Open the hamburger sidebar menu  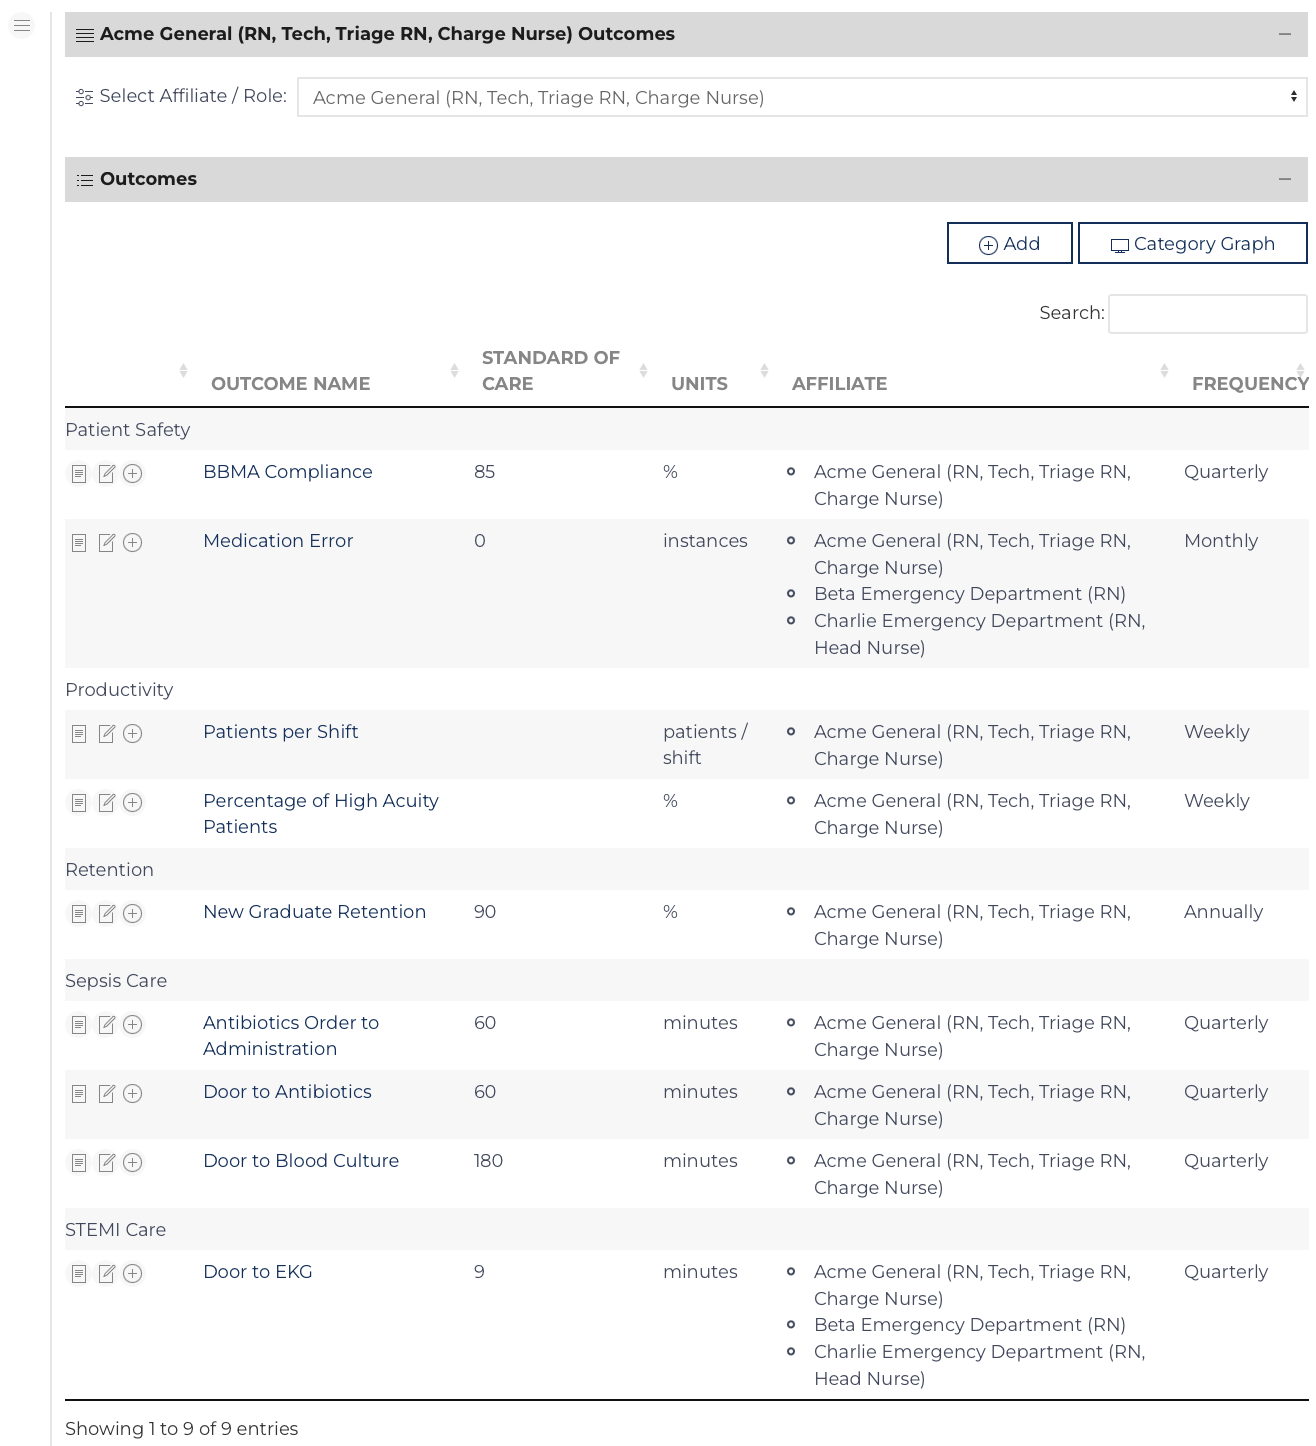coord(22,25)
